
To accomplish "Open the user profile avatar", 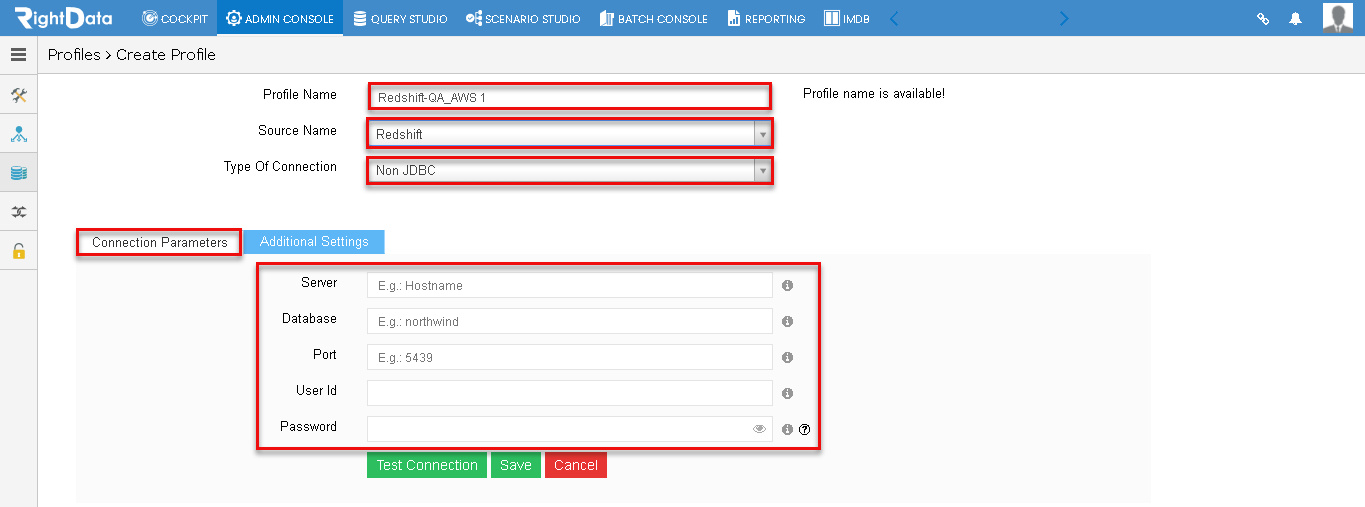I will 1338,18.
